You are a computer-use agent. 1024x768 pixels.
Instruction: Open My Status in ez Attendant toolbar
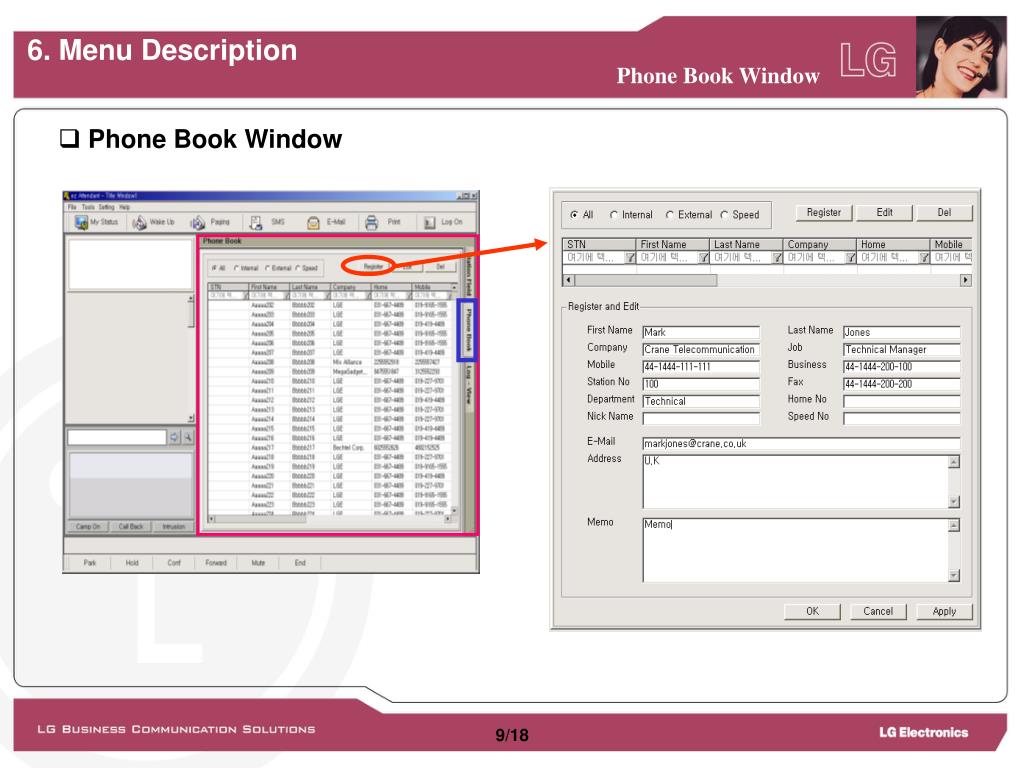click(95, 222)
